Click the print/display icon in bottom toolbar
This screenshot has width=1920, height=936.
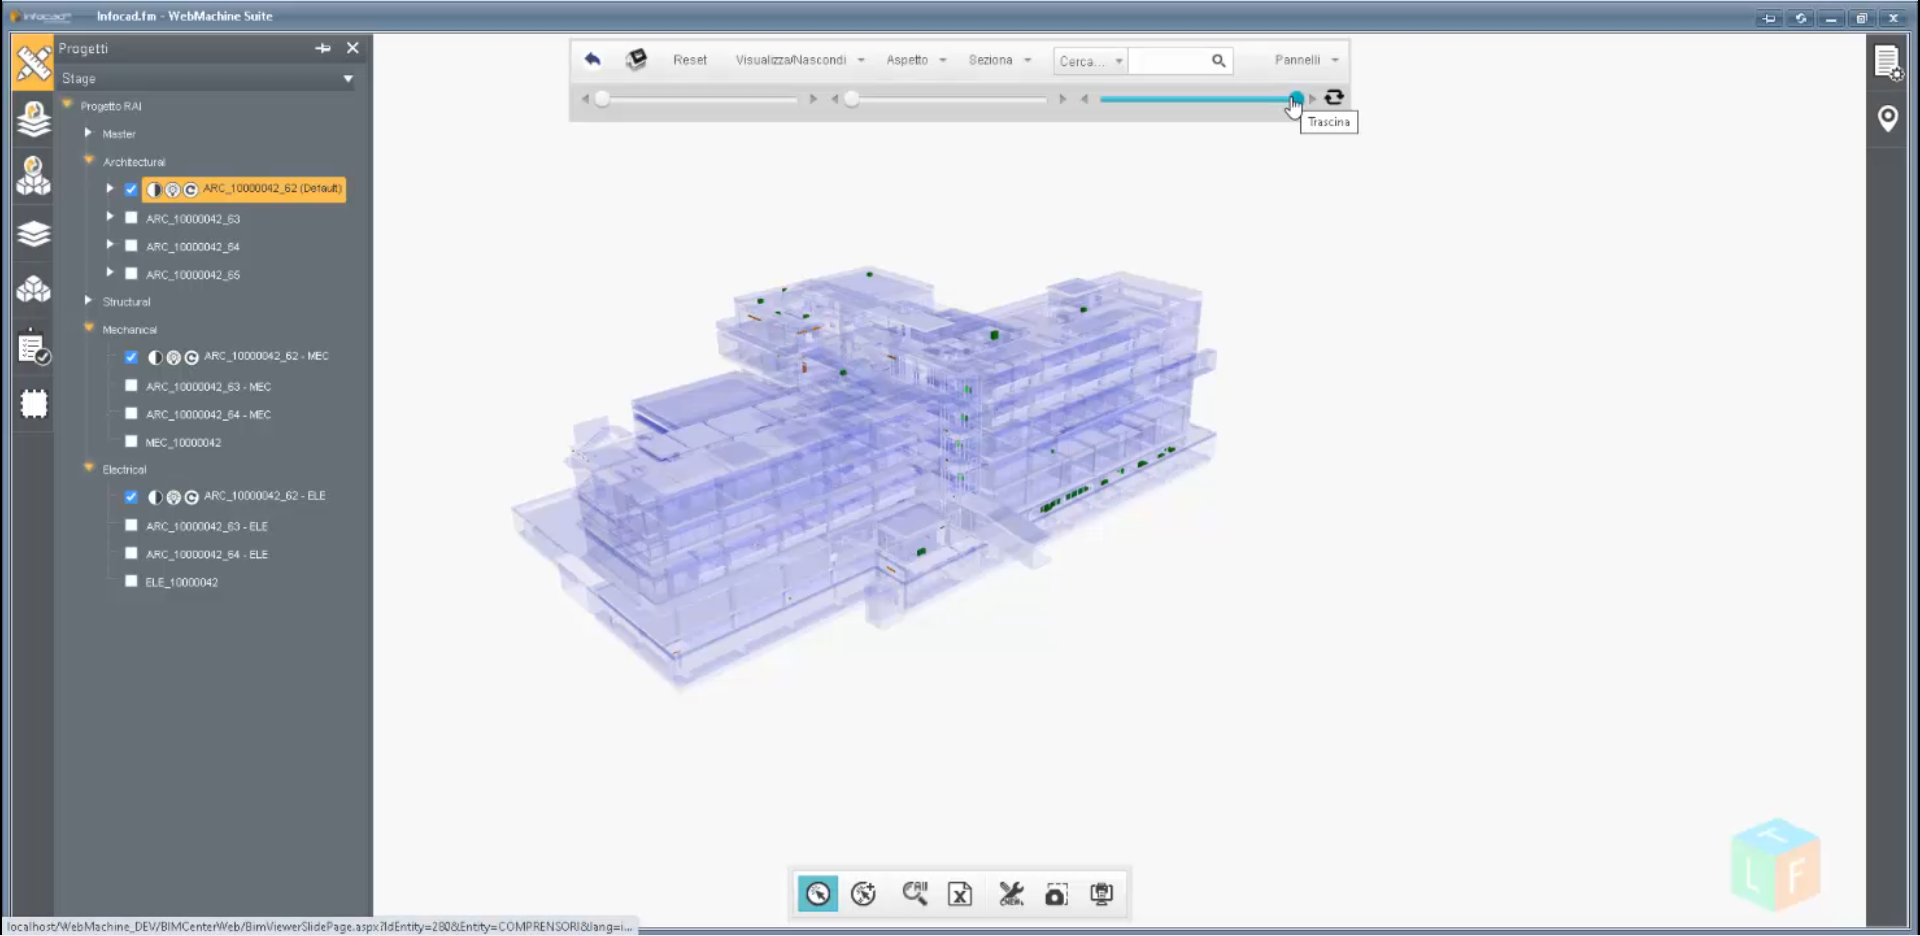coord(1101,894)
